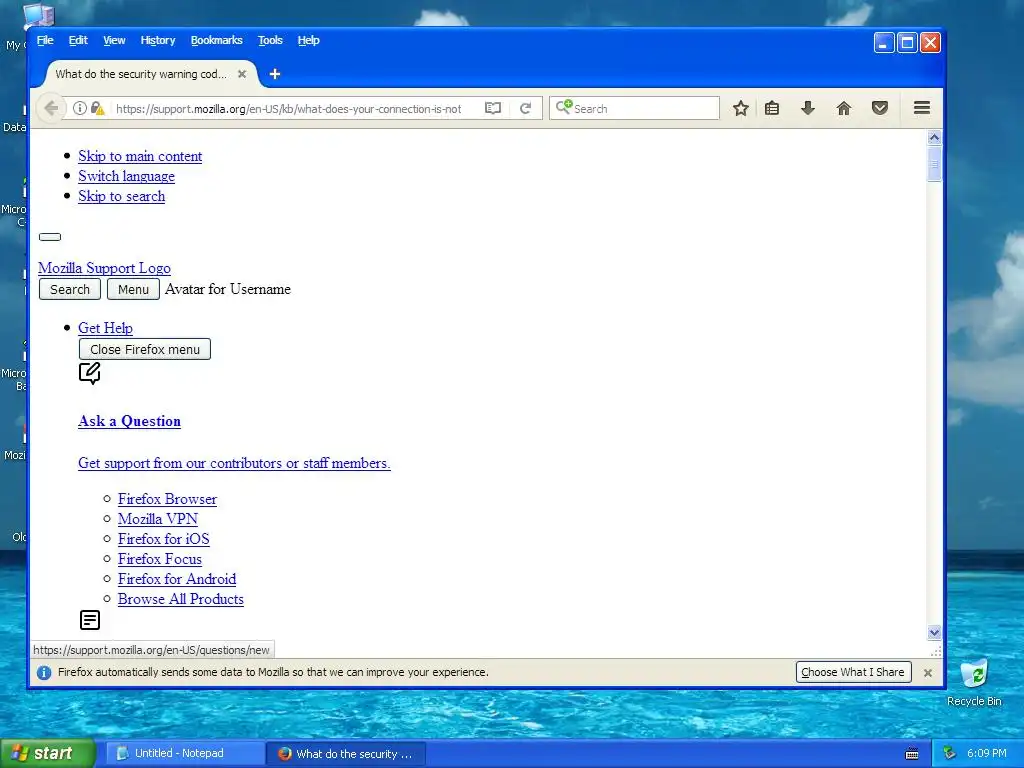The width and height of the screenshot is (1024, 768).
Task: Click the URL address field
Action: click(287, 108)
